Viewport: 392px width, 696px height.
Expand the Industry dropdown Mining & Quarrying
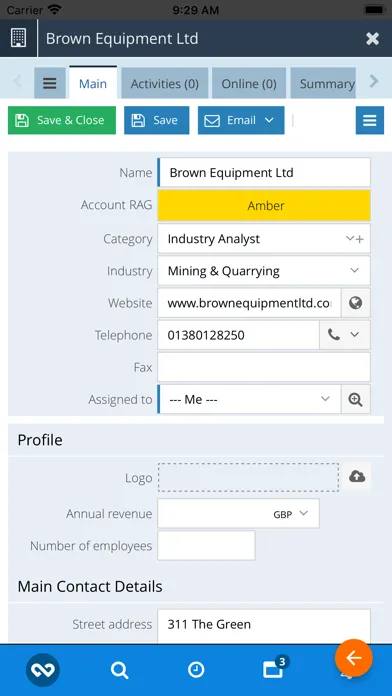point(264,271)
